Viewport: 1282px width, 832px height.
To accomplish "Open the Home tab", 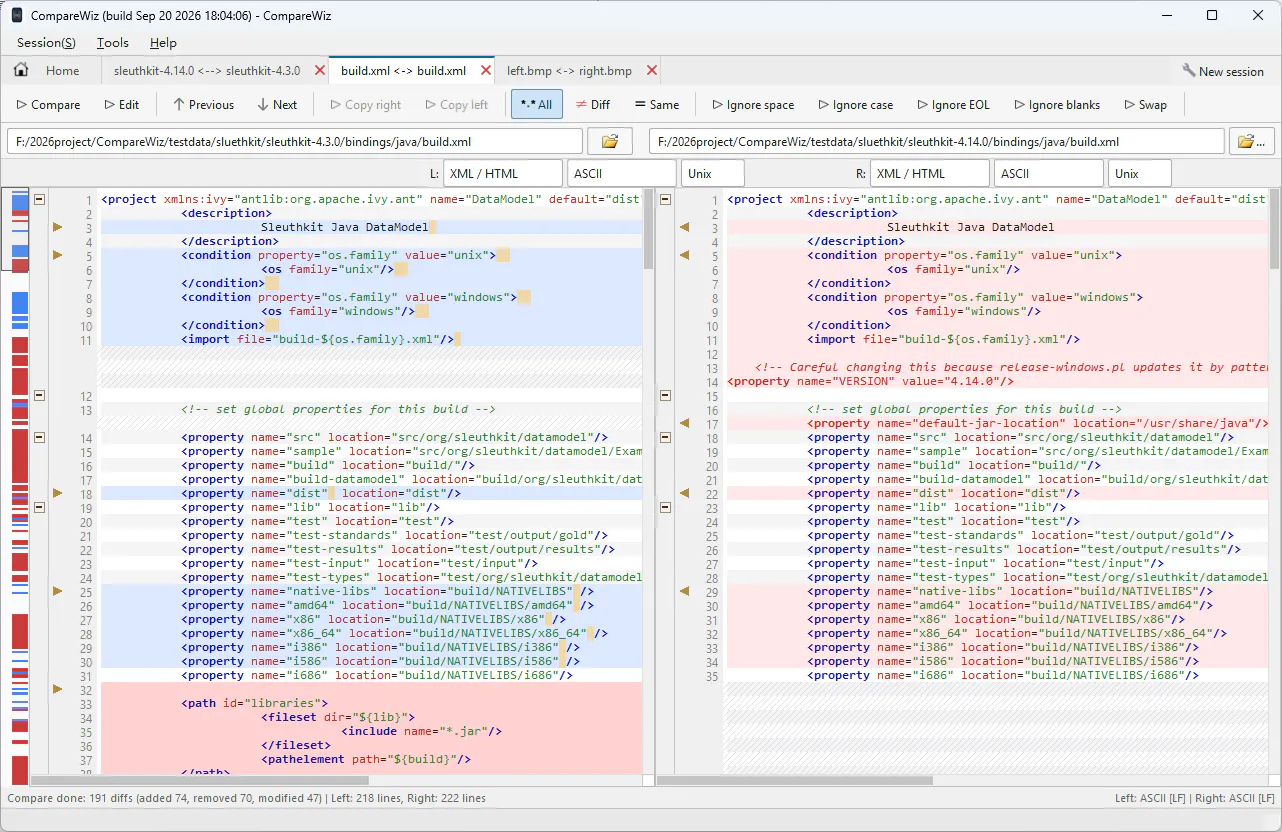I will [x=47, y=71].
